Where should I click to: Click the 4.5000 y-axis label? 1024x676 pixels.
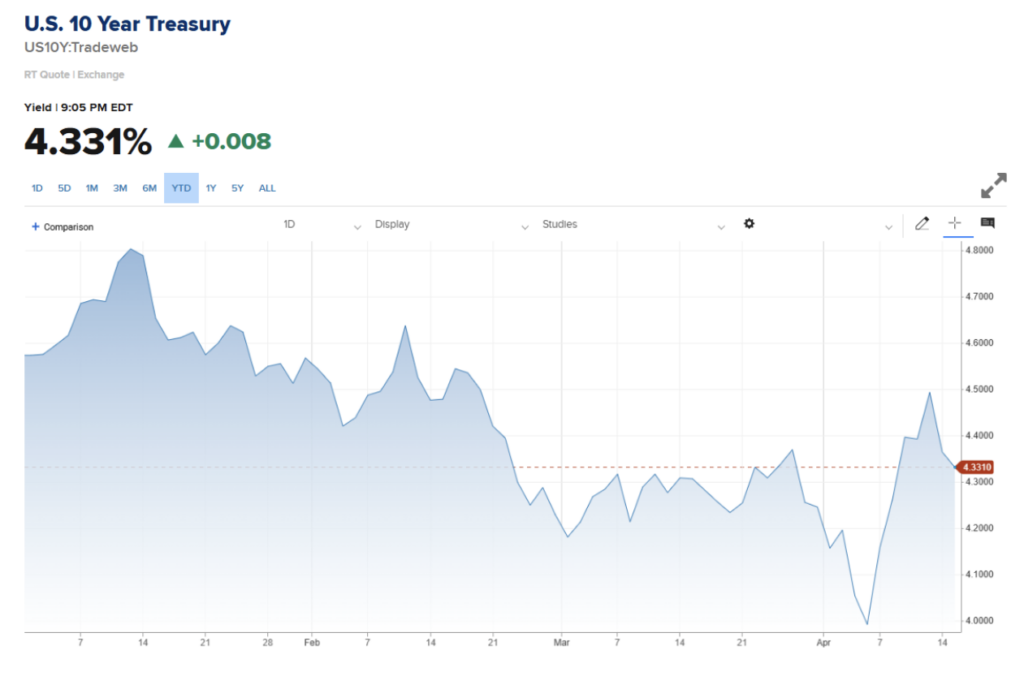979,389
